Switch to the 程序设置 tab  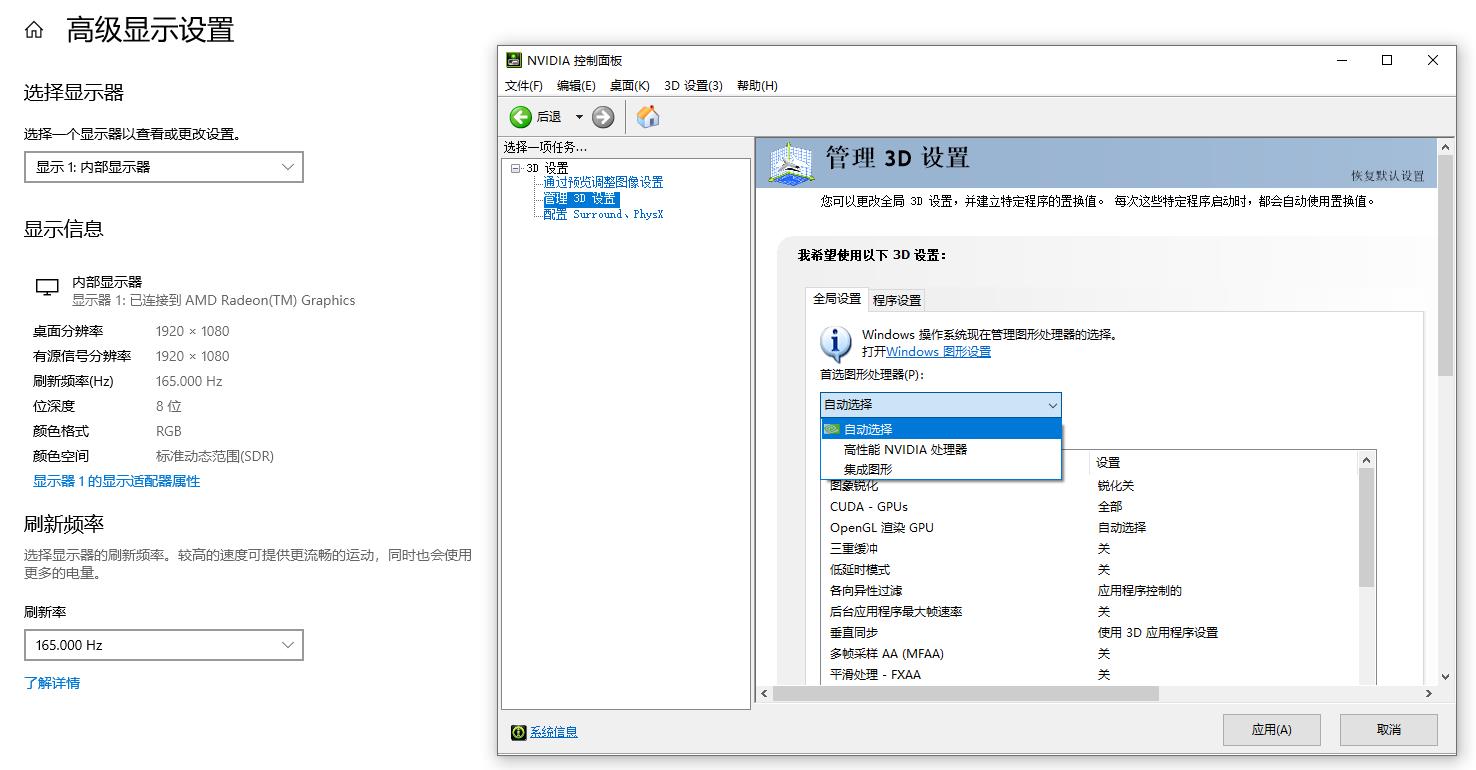pyautogui.click(x=896, y=299)
